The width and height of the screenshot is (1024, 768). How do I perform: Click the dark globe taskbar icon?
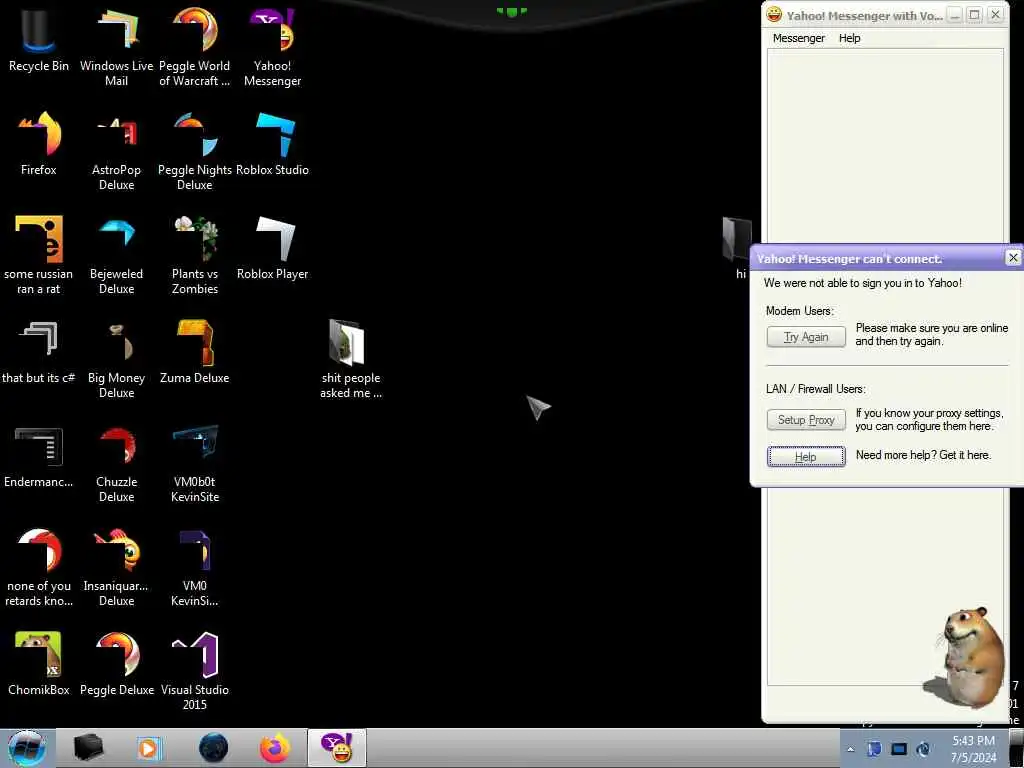click(214, 748)
